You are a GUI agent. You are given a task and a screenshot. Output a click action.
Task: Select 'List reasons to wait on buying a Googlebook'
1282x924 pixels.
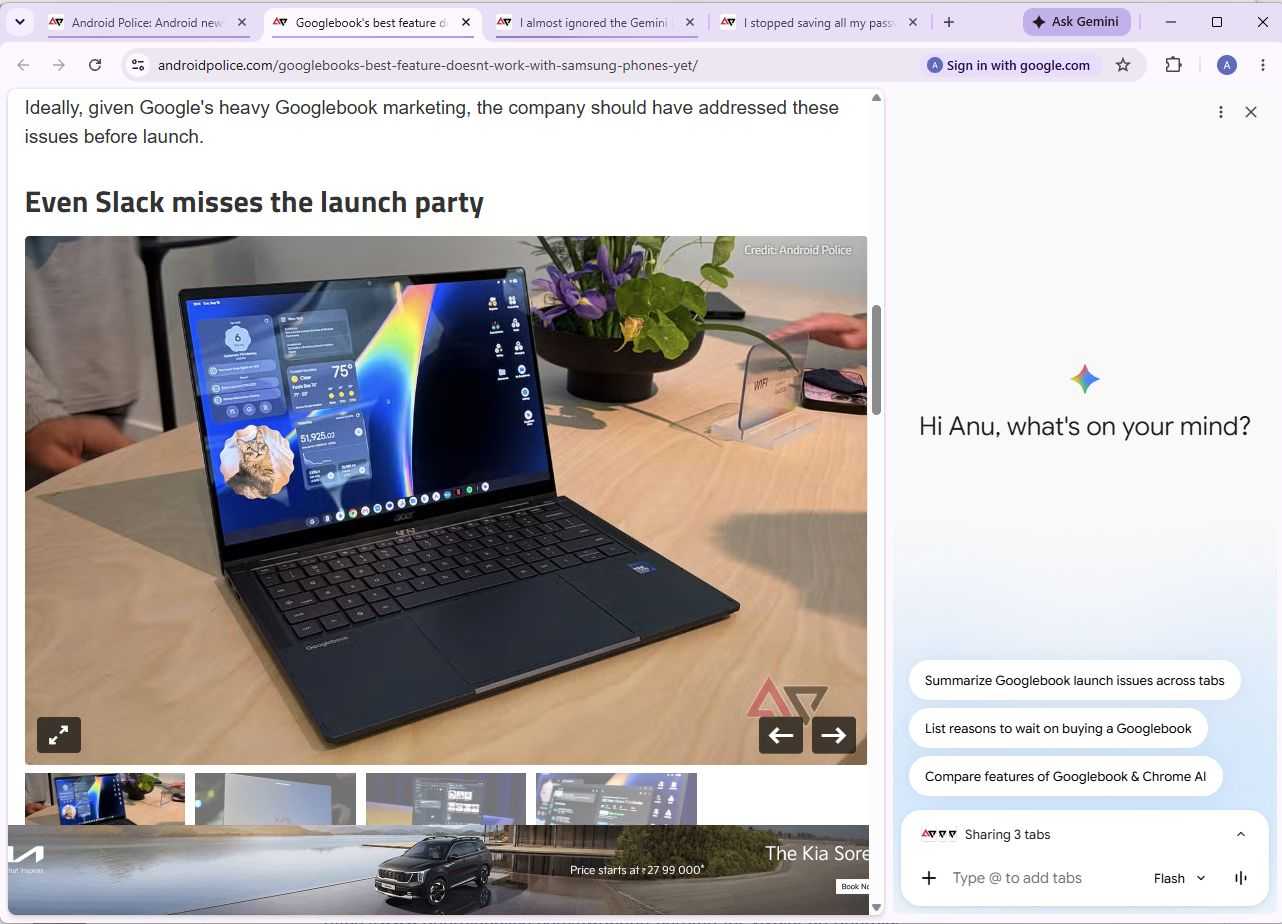tap(1058, 728)
